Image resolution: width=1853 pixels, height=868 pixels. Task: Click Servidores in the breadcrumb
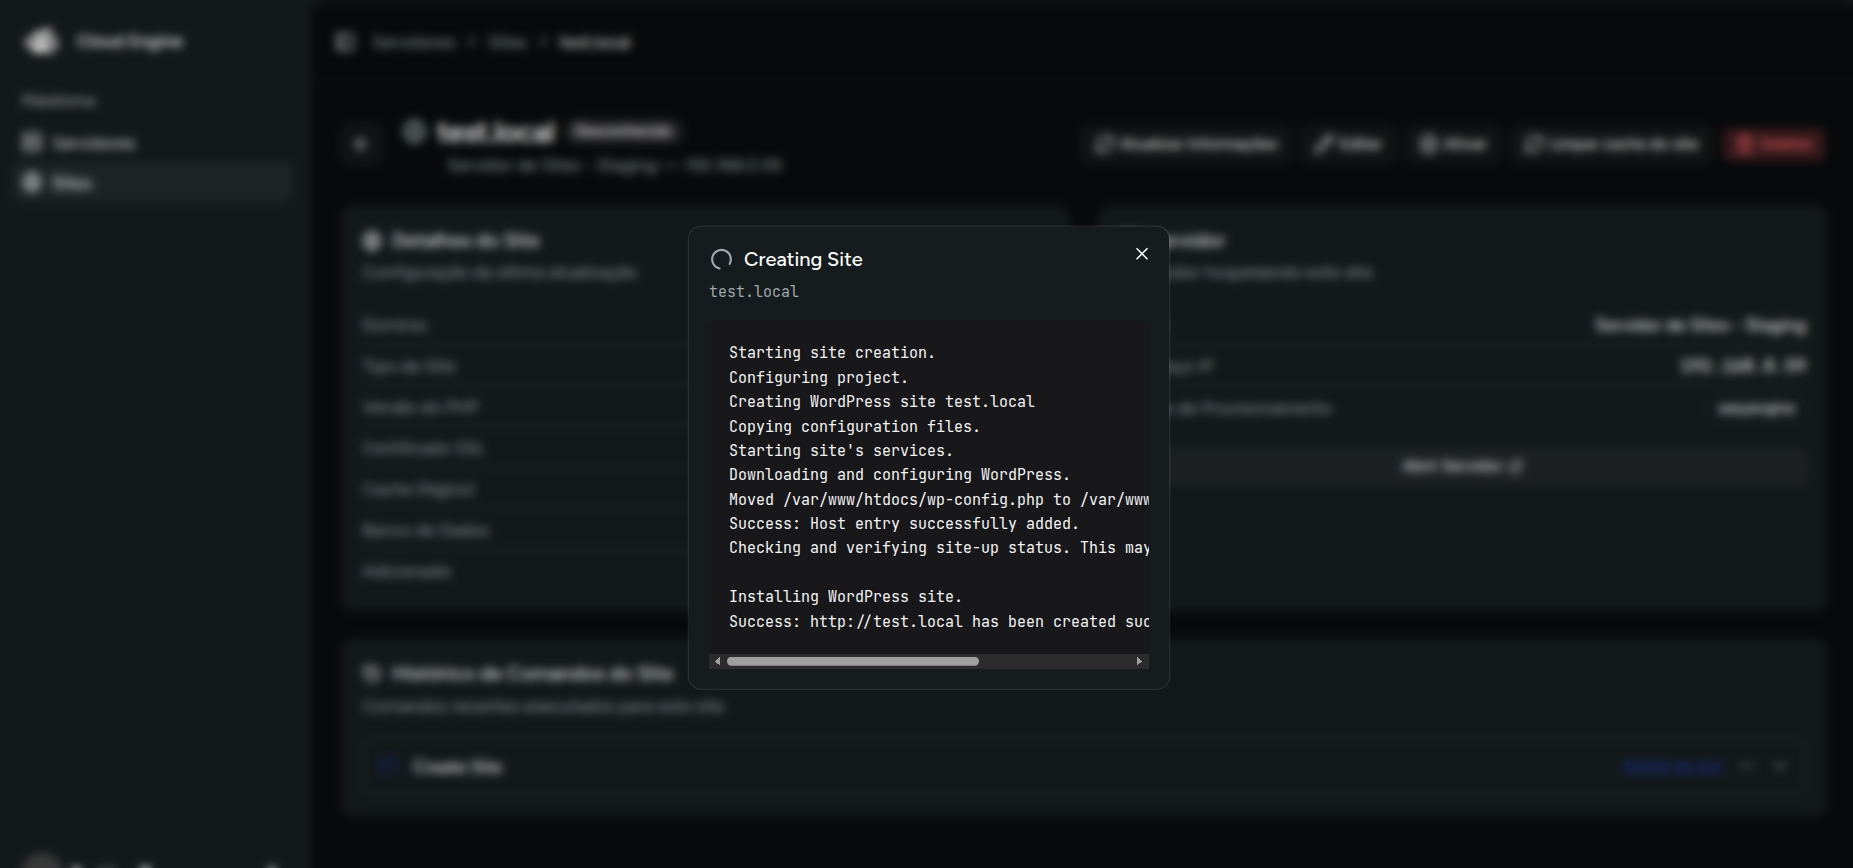413,43
